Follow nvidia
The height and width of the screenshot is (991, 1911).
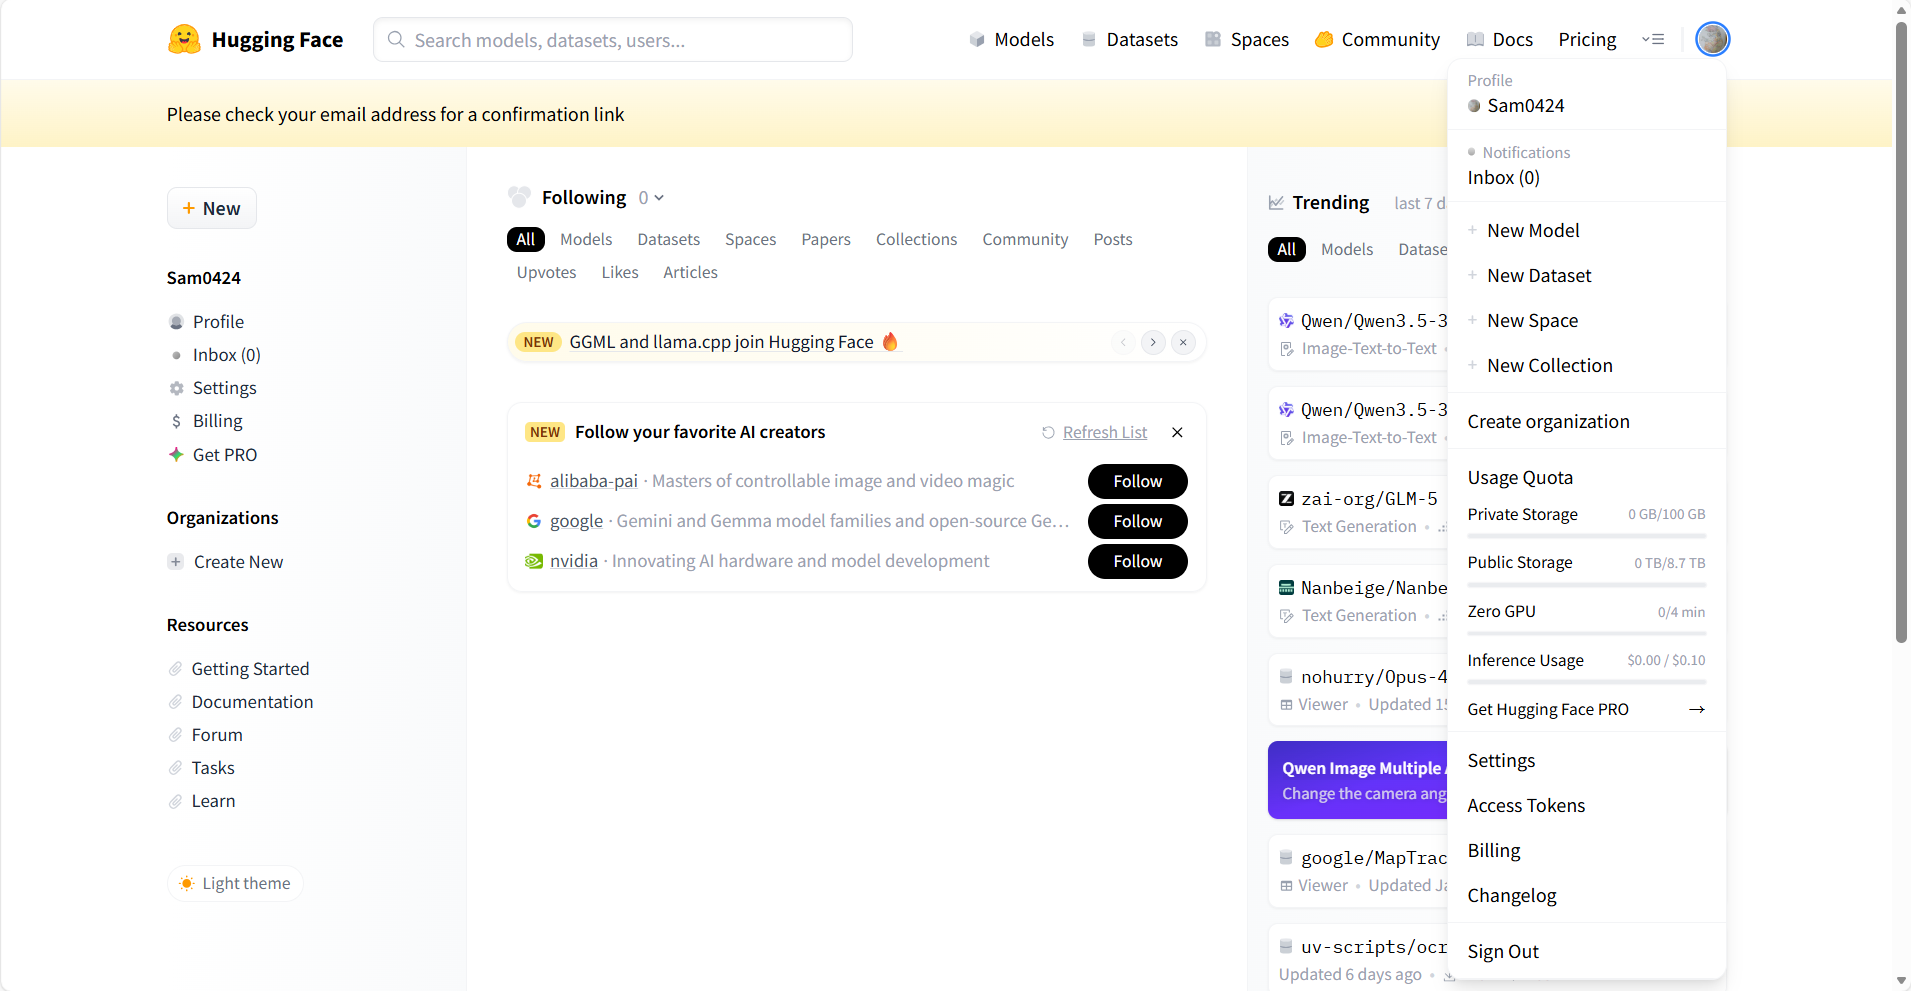[1138, 561]
